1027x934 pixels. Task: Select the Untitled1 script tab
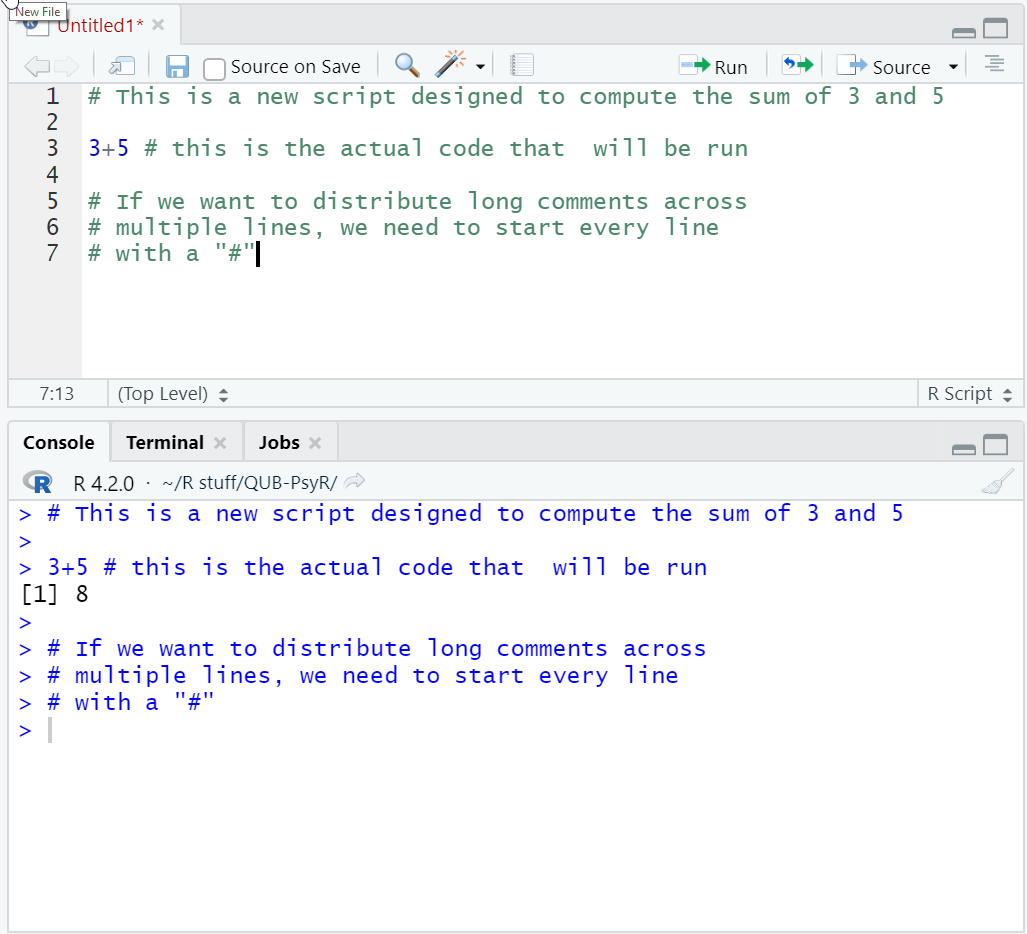[100, 26]
